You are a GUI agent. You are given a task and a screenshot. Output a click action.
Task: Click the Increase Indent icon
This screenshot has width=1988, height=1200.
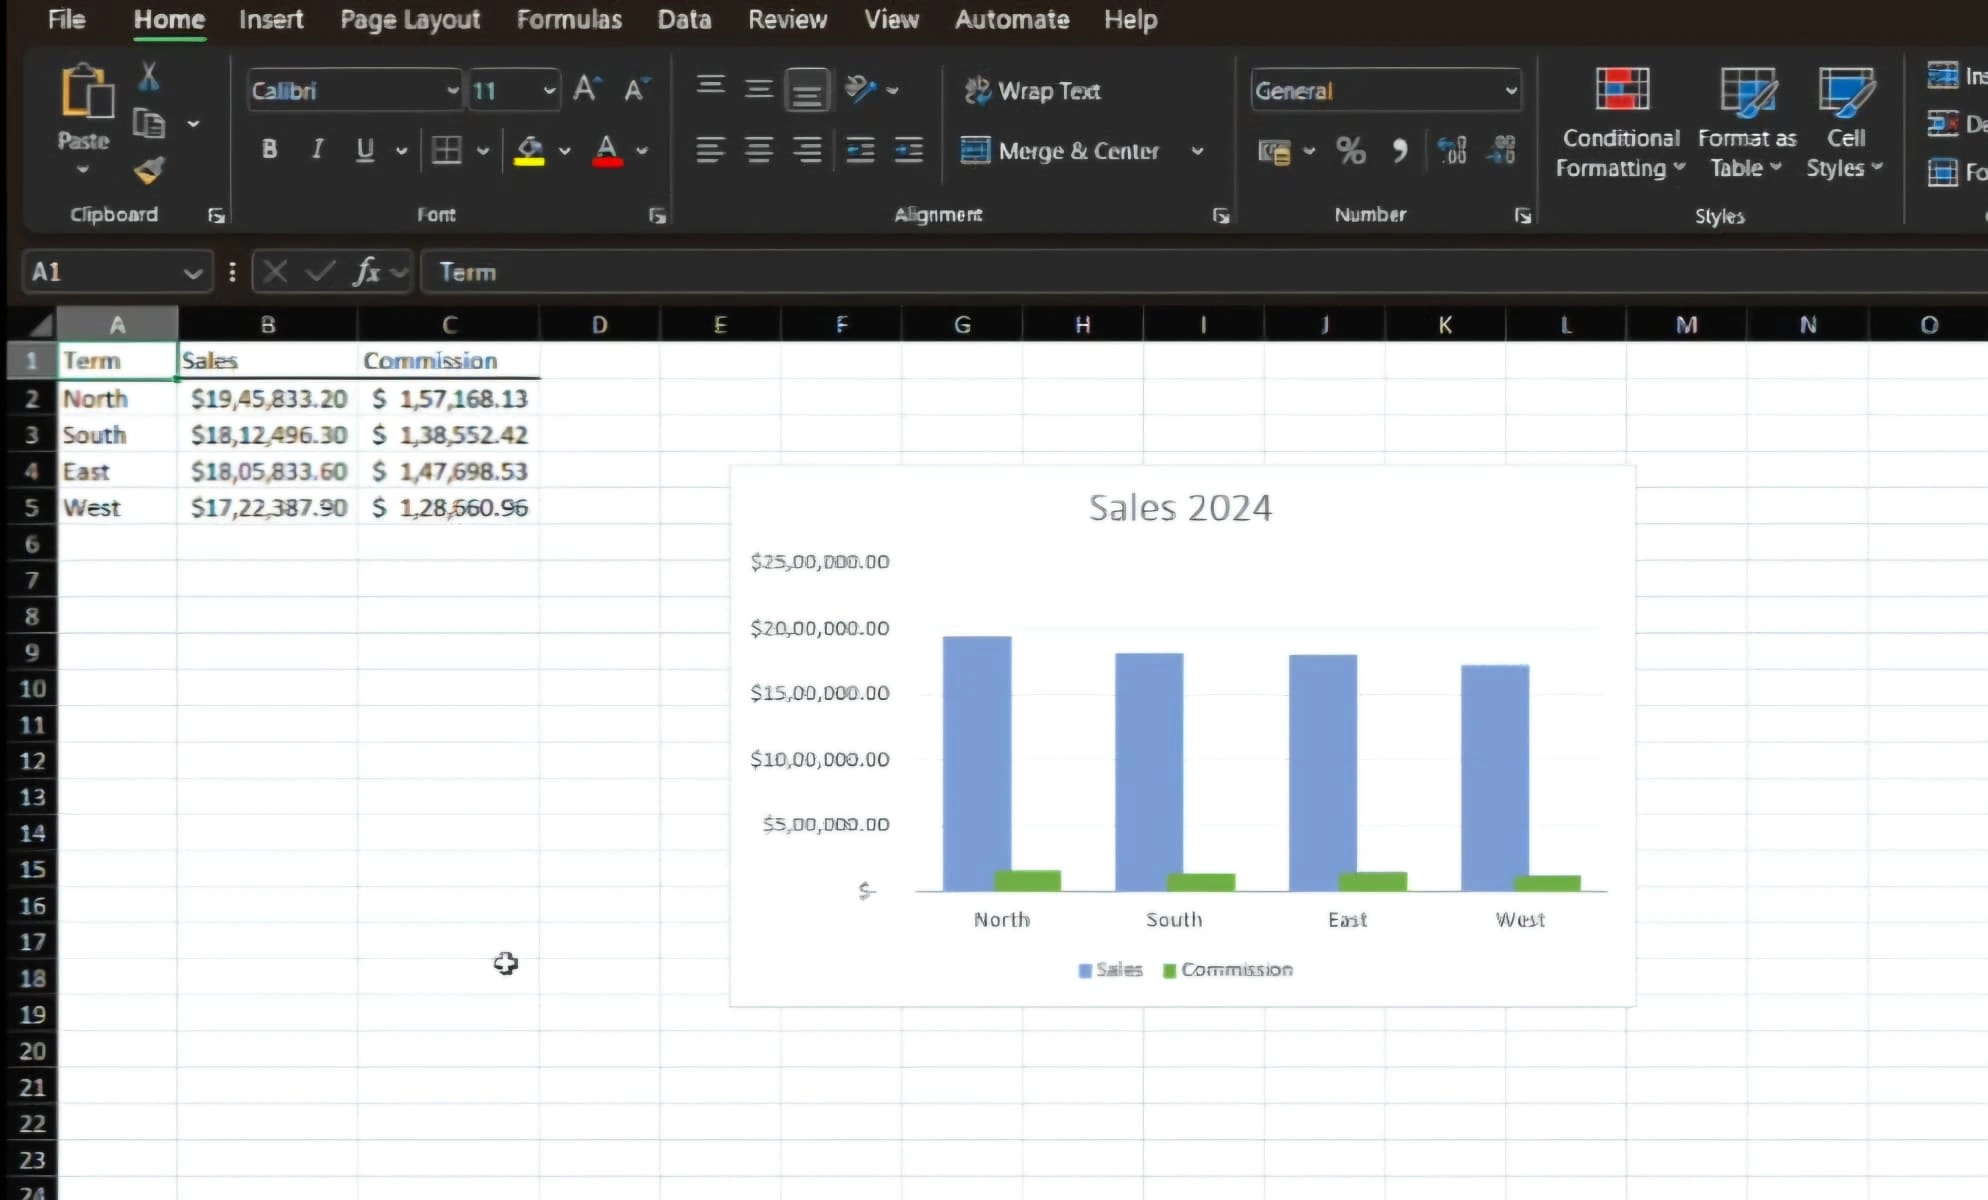coord(908,151)
